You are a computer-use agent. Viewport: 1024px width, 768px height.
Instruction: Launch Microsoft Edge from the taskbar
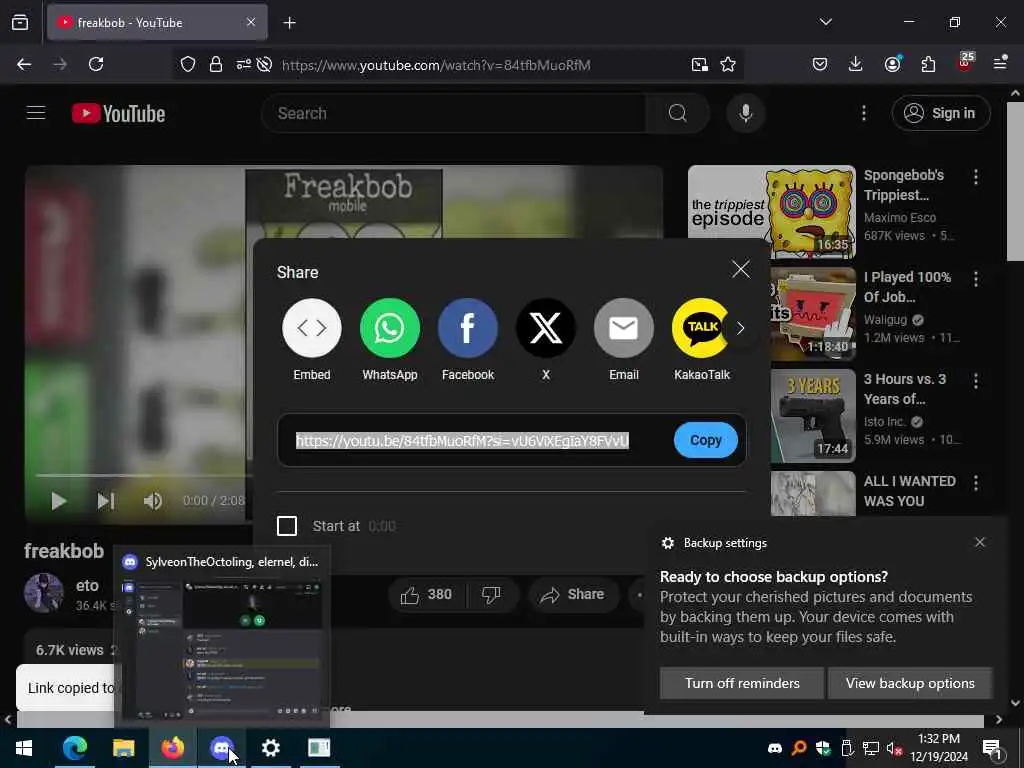point(75,748)
